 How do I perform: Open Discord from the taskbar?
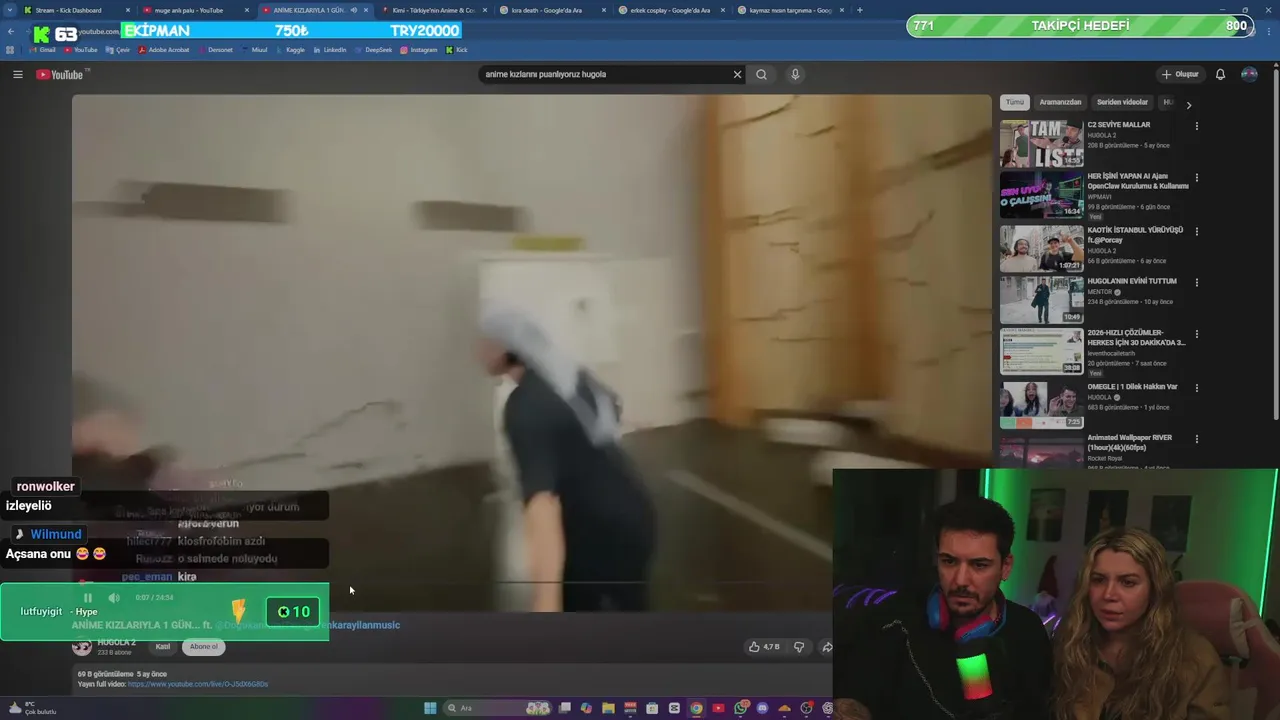[x=762, y=708]
